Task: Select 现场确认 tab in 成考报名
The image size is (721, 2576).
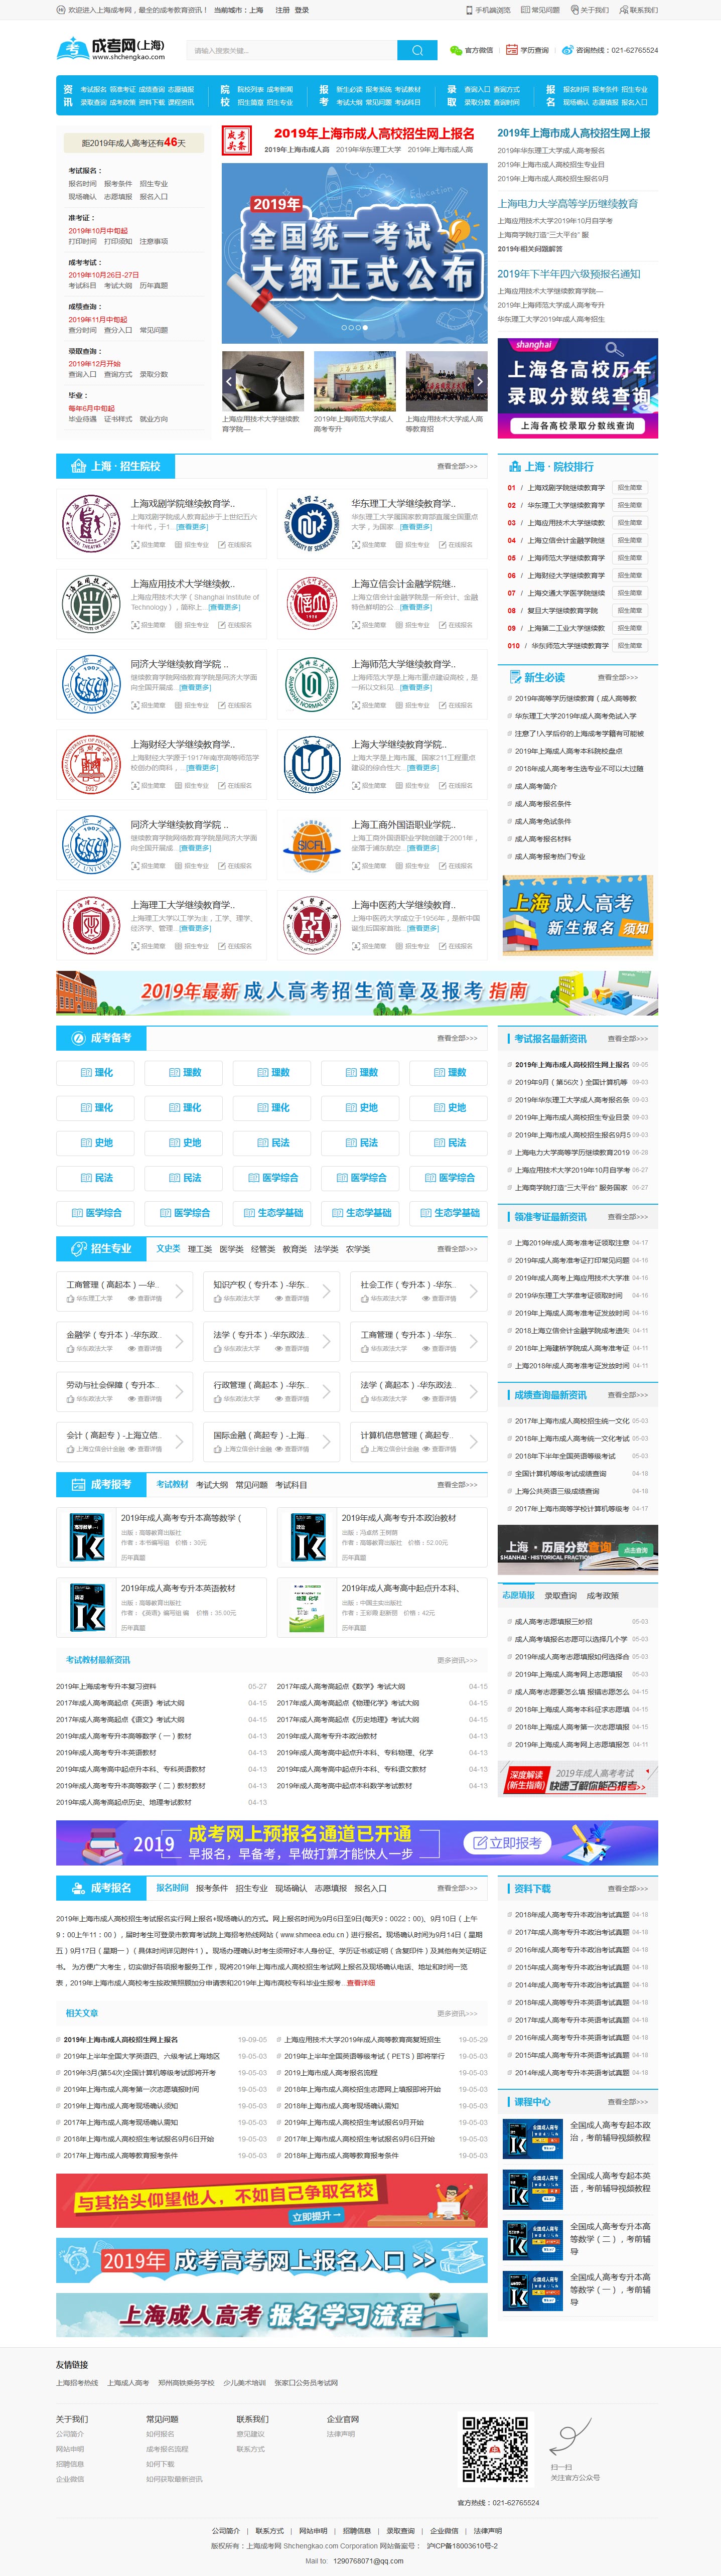Action: (290, 1888)
